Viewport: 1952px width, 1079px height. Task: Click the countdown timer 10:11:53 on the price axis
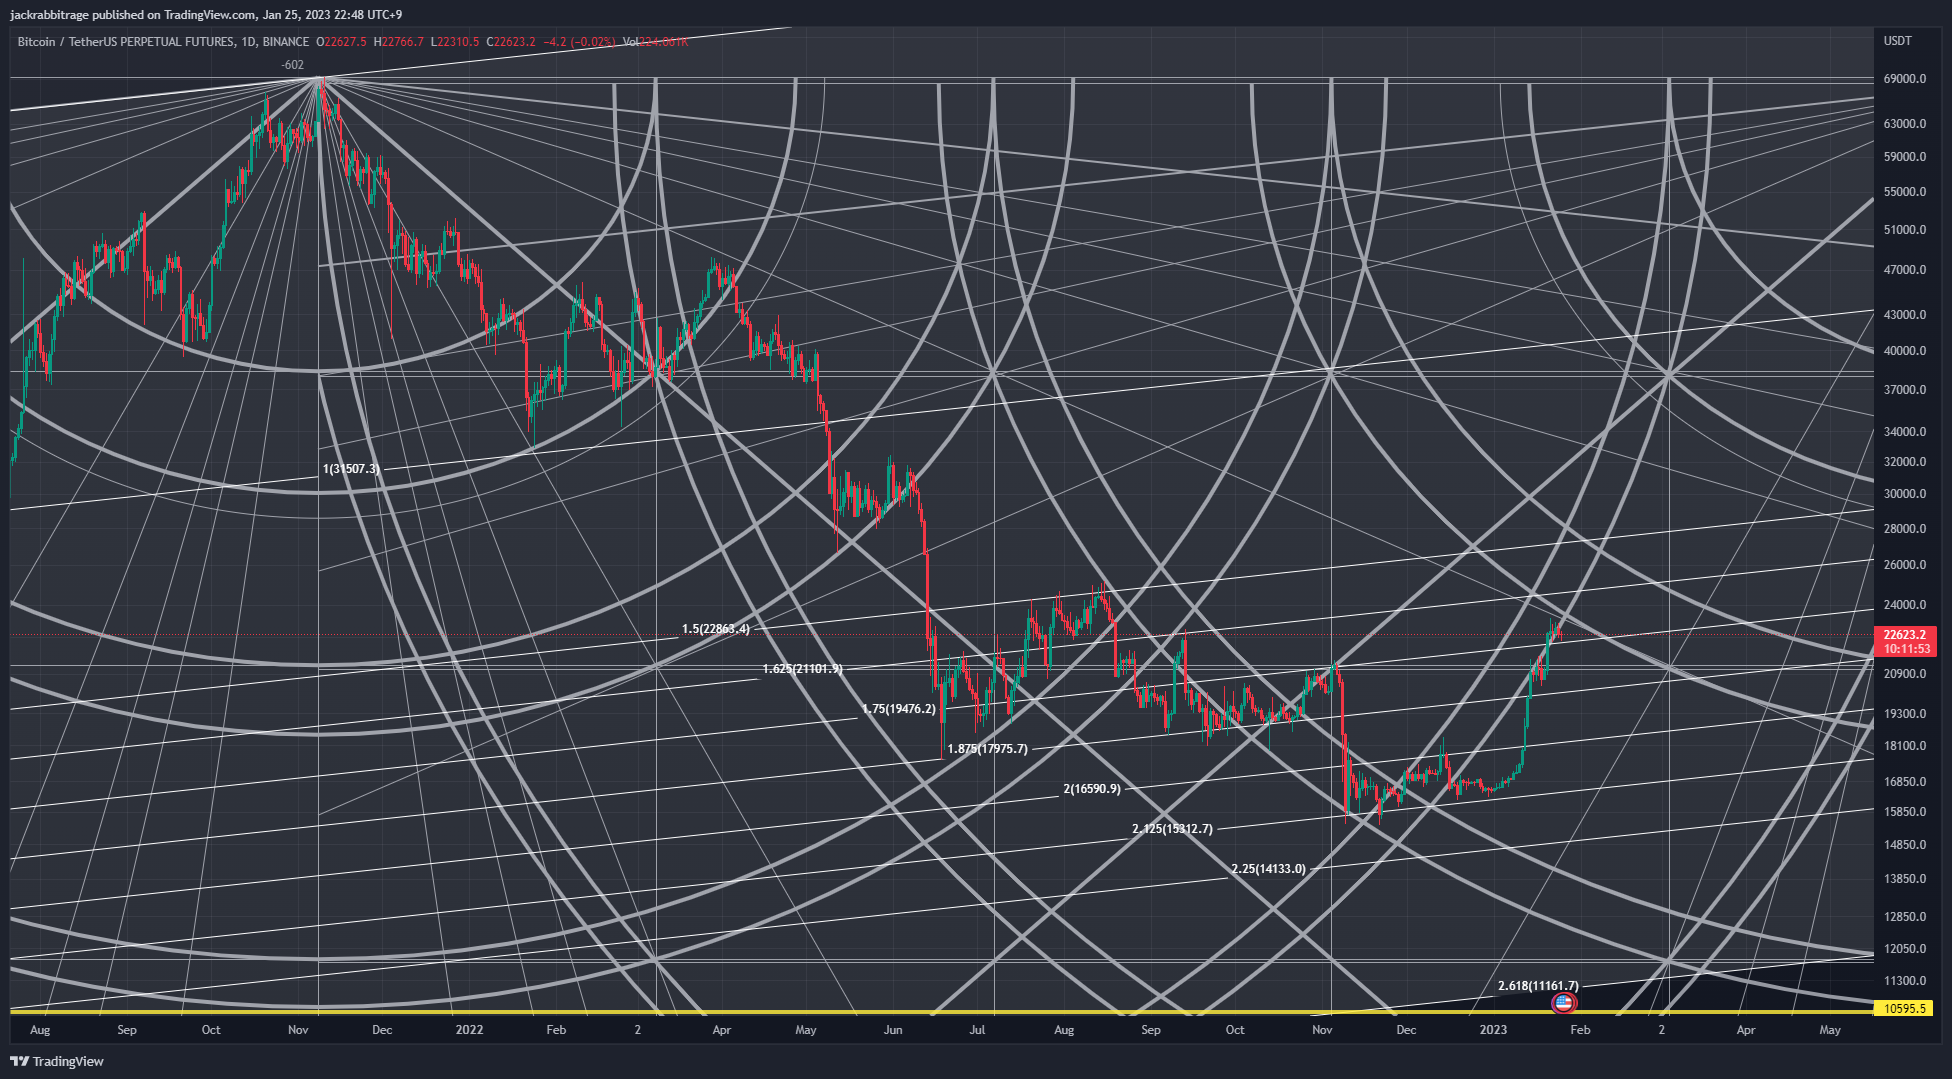pyautogui.click(x=1908, y=649)
